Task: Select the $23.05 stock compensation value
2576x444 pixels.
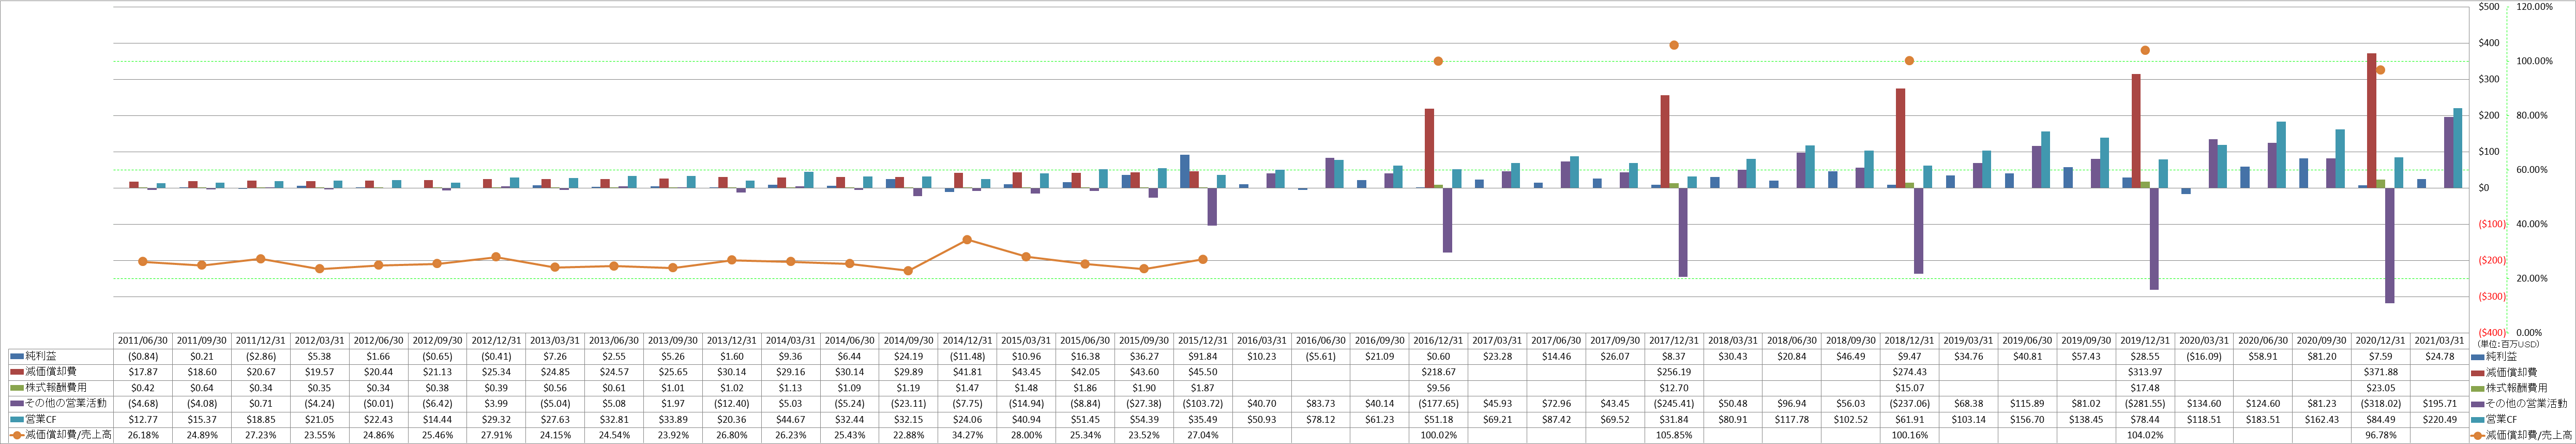Action: pyautogui.click(x=2380, y=388)
